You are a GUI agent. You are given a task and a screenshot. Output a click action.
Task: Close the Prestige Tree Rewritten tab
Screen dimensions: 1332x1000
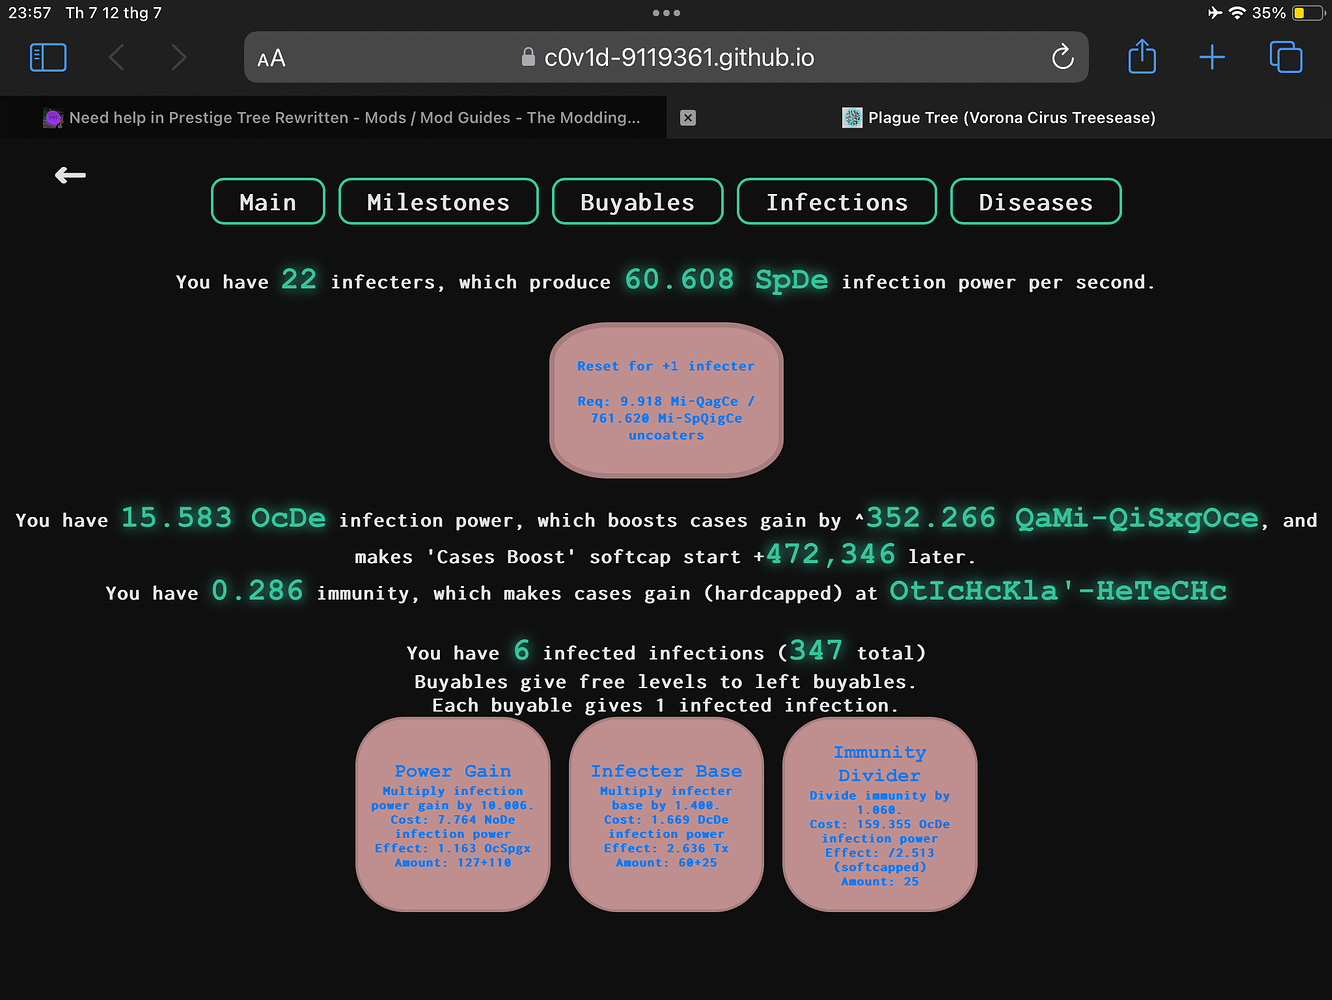point(688,118)
